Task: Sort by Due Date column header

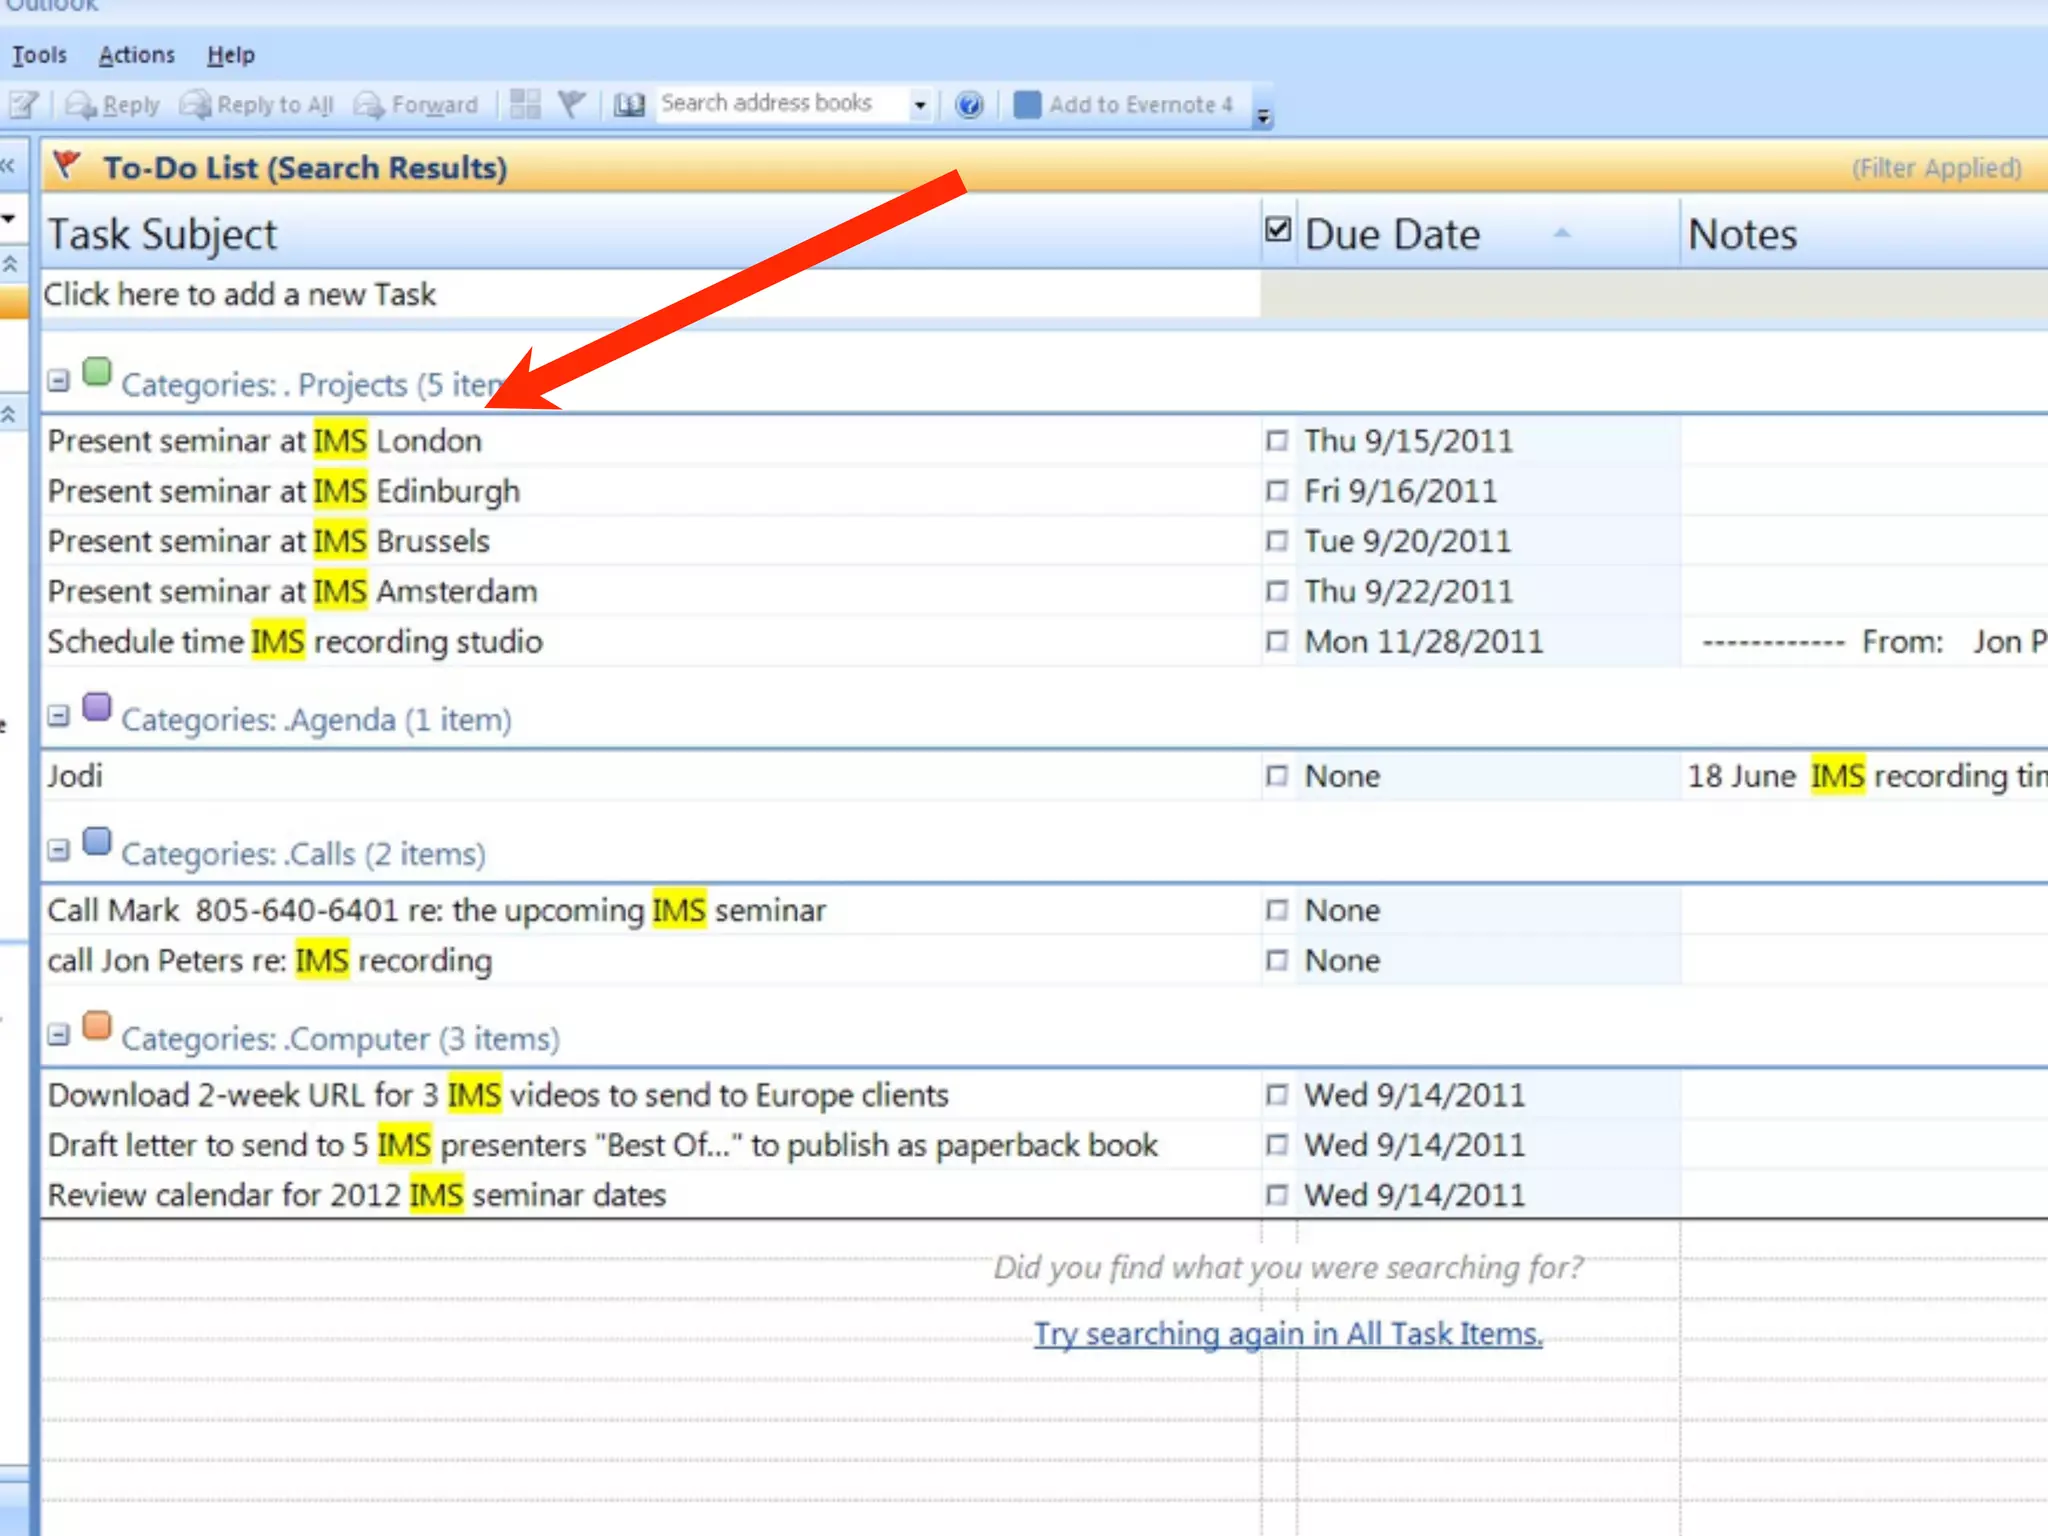Action: 1392,235
